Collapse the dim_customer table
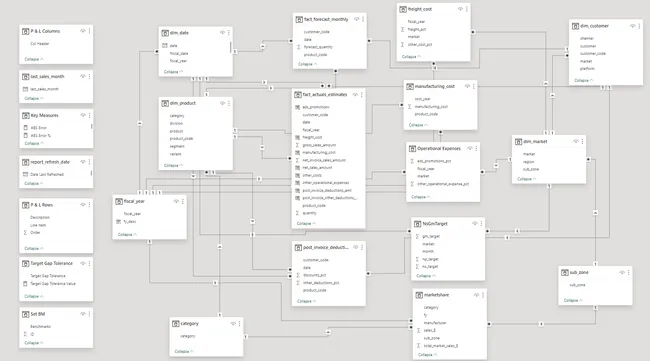Screen dimensions: 650x361 tap(584, 80)
